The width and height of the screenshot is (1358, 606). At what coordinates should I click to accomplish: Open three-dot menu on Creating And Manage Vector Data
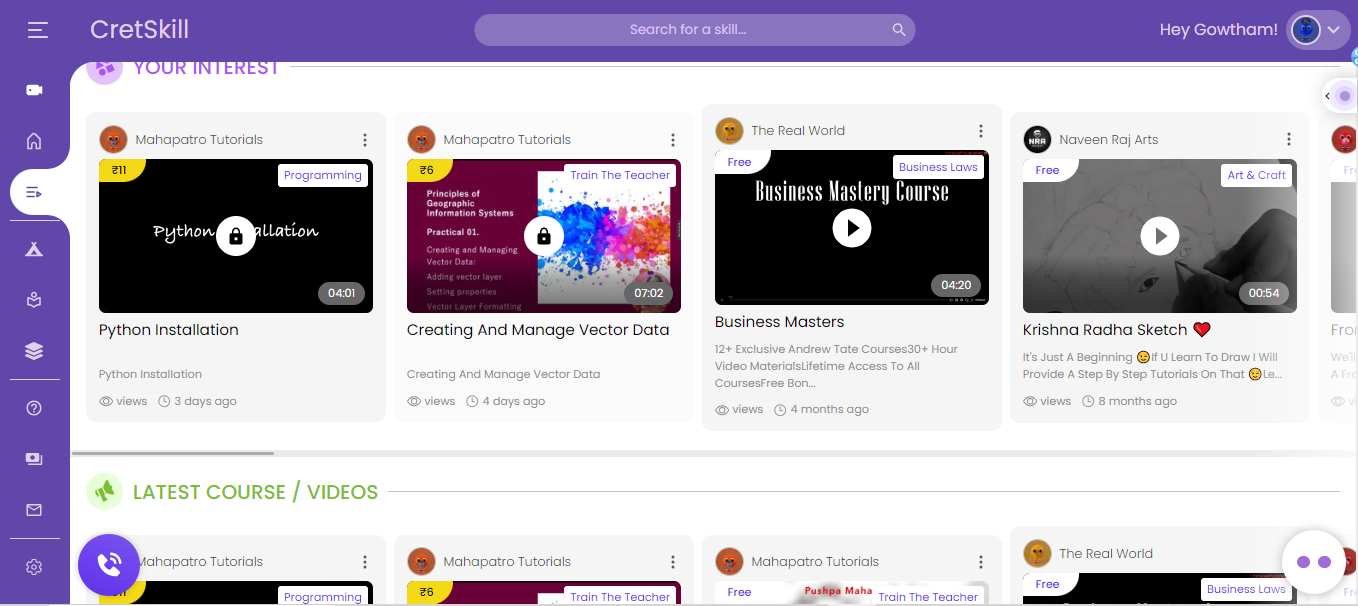673,140
